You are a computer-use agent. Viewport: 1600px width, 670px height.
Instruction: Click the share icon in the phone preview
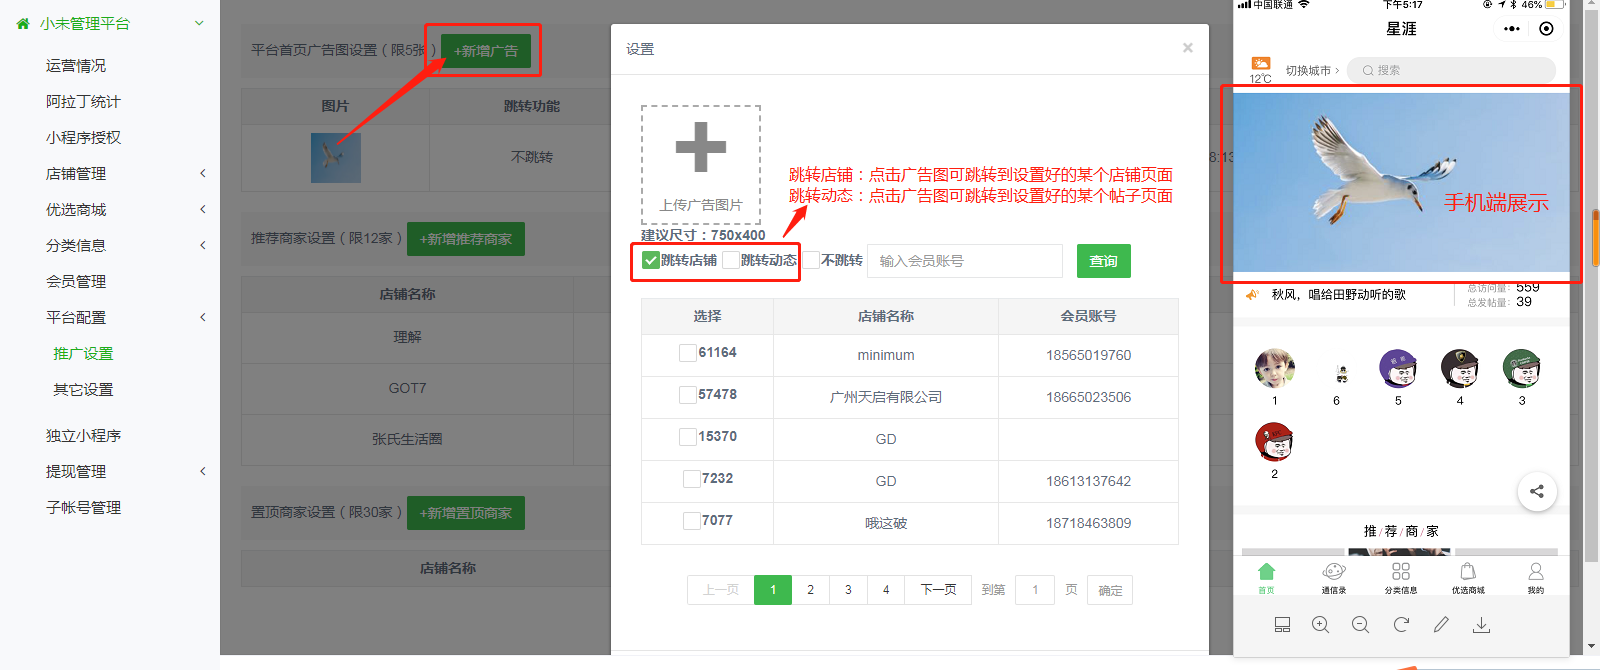pyautogui.click(x=1536, y=491)
